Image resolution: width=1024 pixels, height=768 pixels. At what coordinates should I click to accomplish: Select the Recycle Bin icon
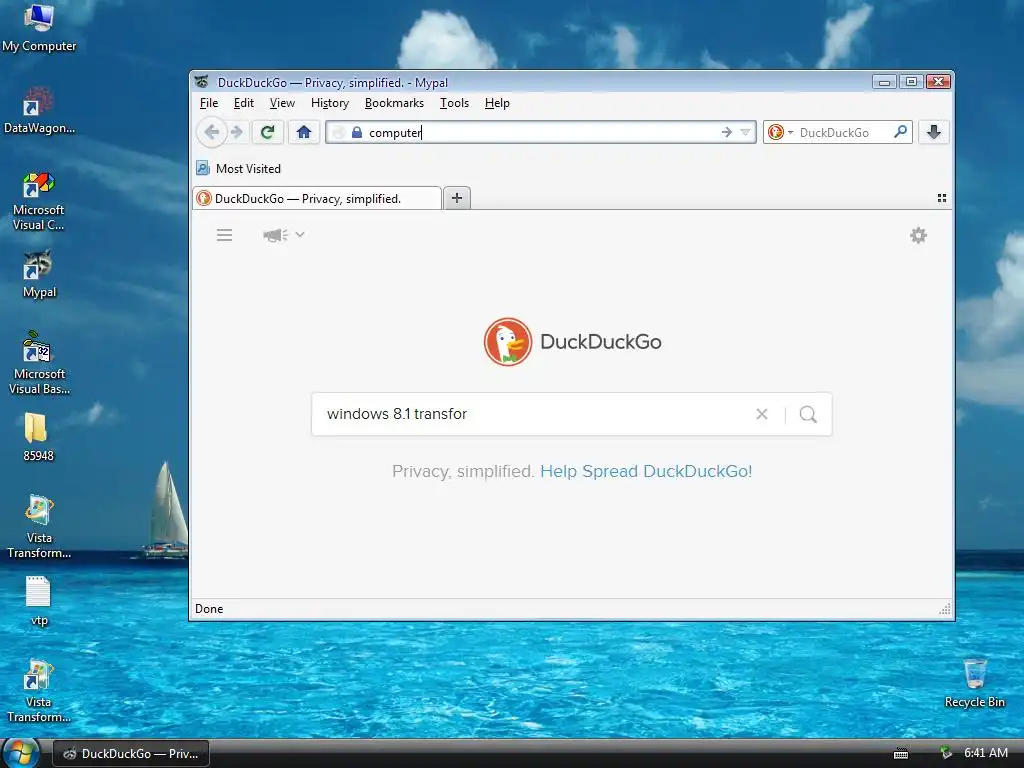[974, 683]
